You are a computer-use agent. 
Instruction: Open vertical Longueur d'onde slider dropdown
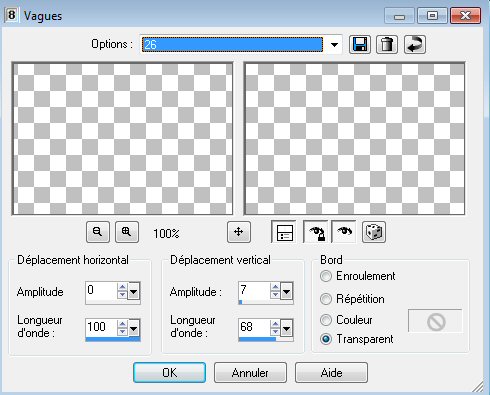coord(287,329)
